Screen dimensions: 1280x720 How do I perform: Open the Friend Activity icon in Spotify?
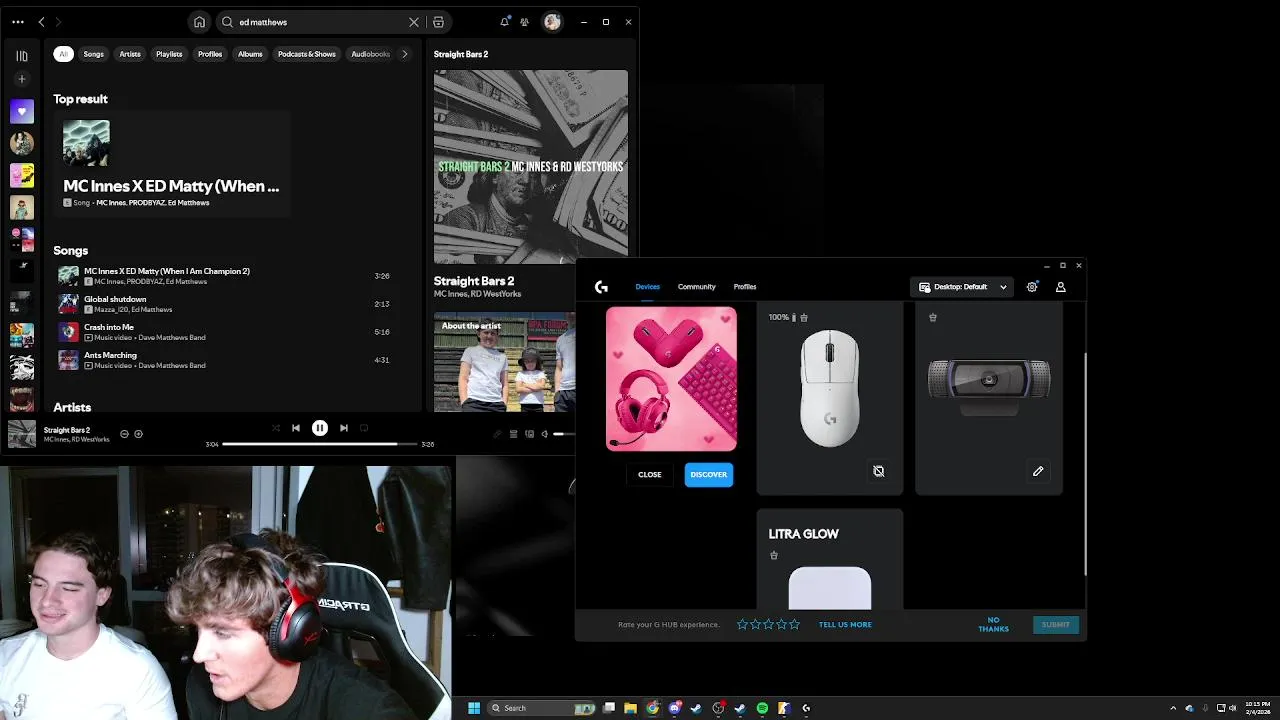click(x=524, y=22)
